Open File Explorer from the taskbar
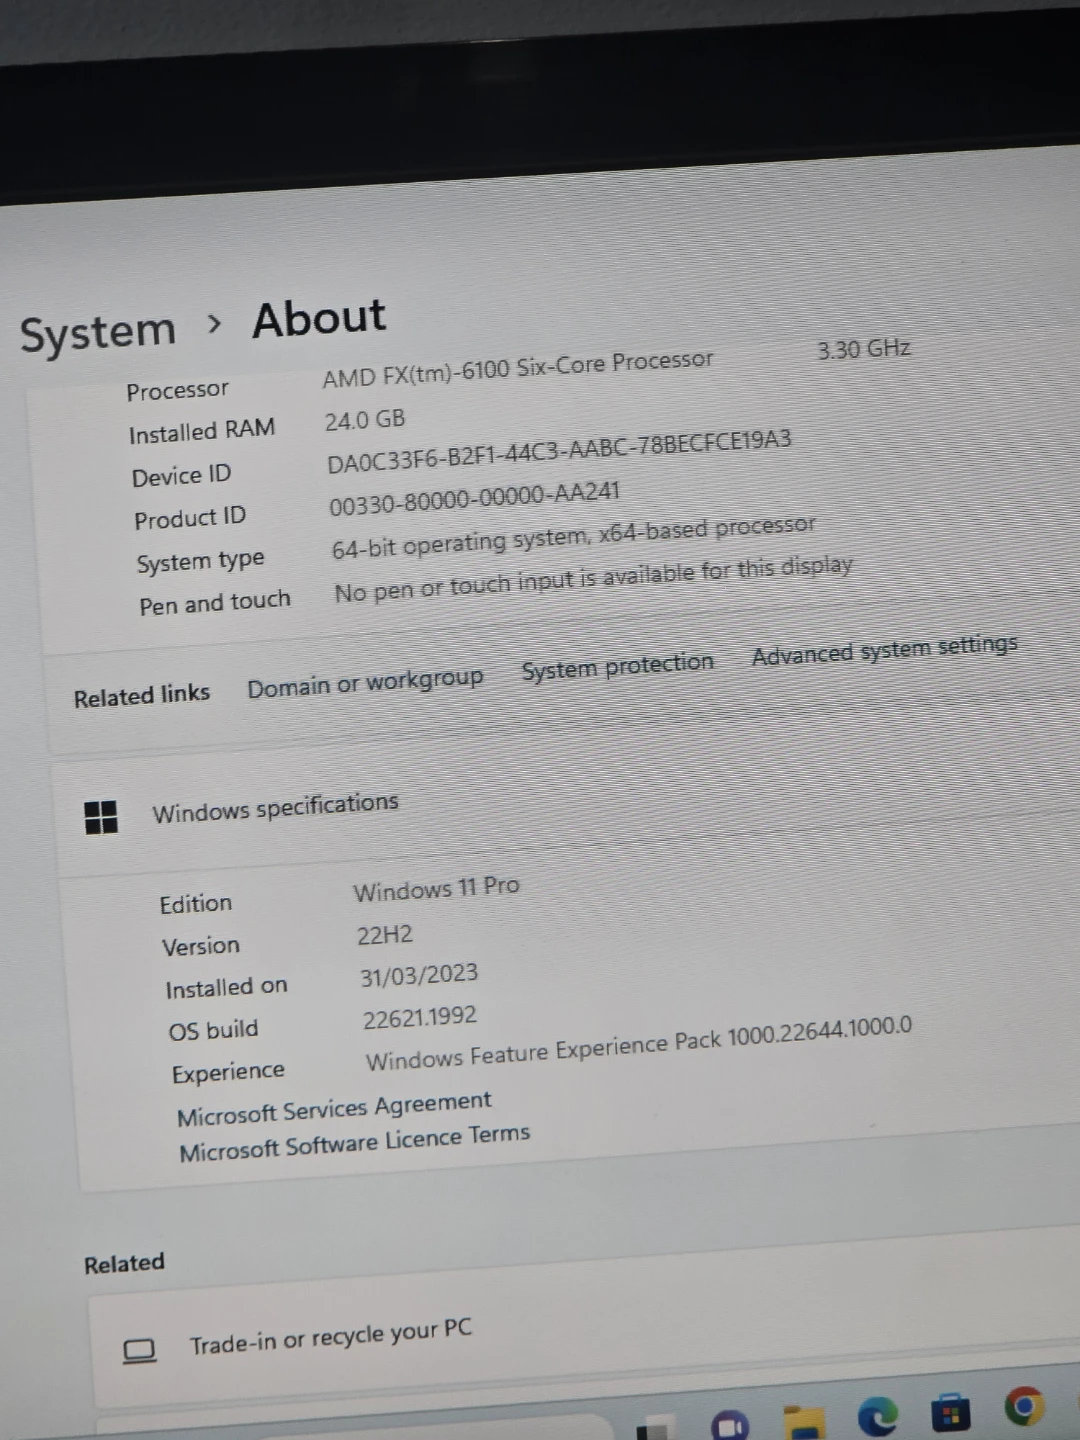 [804, 1424]
